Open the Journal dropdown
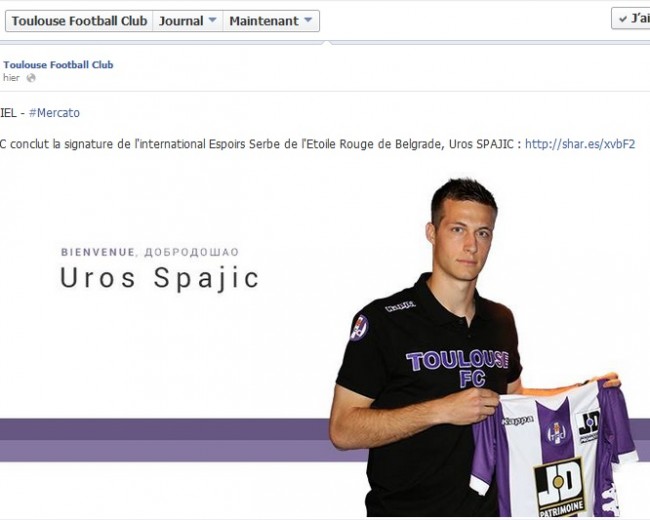 [188, 21]
